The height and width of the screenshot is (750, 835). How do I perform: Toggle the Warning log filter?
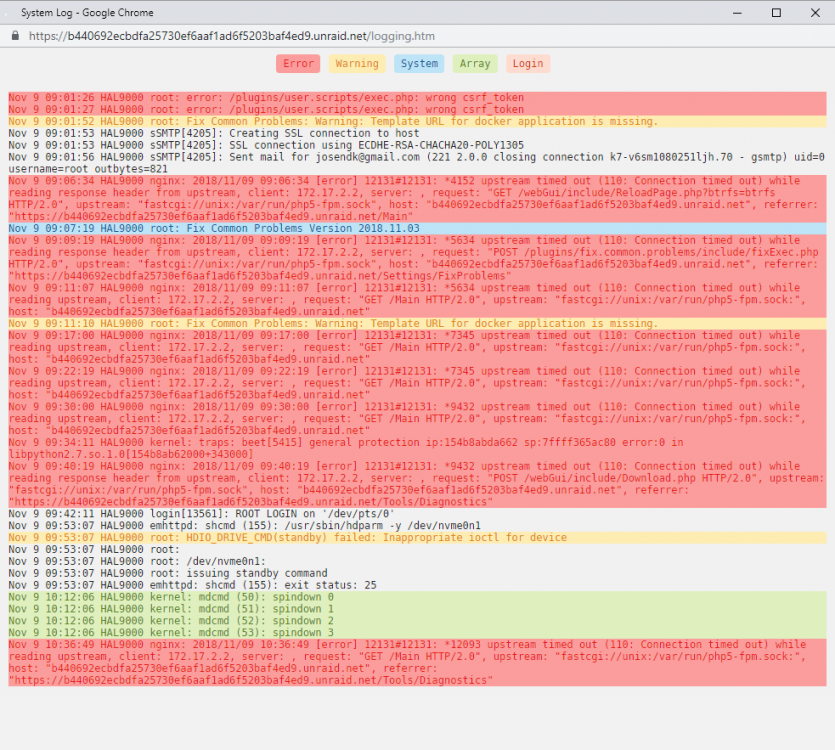pyautogui.click(x=357, y=63)
